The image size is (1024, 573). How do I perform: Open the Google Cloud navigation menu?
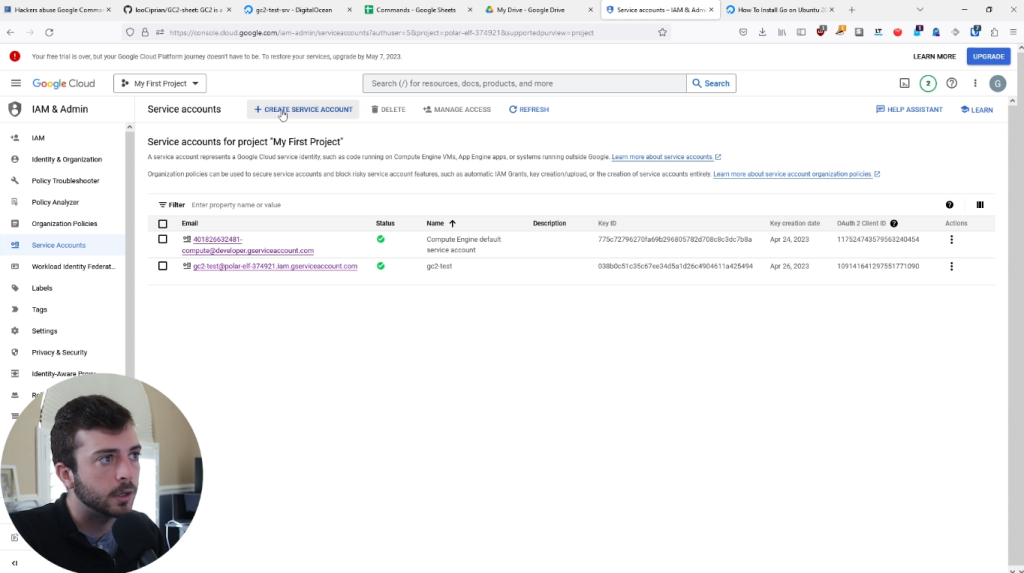coord(16,83)
